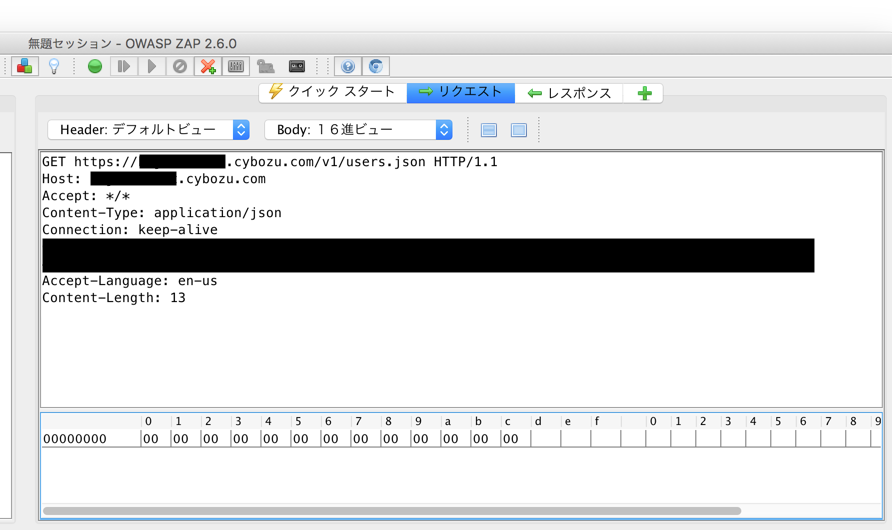Viewport: 892px width, 530px height.
Task: Click the browser launch icon beside help
Action: (x=375, y=67)
